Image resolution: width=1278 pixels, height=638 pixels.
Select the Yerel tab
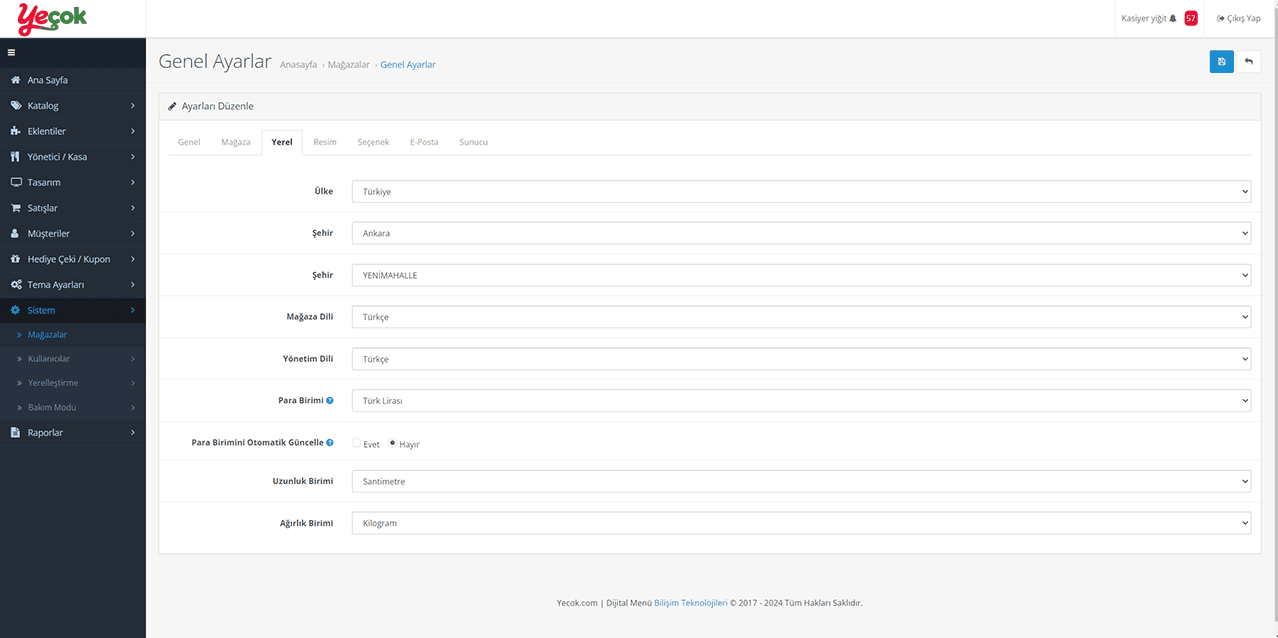[x=282, y=142]
